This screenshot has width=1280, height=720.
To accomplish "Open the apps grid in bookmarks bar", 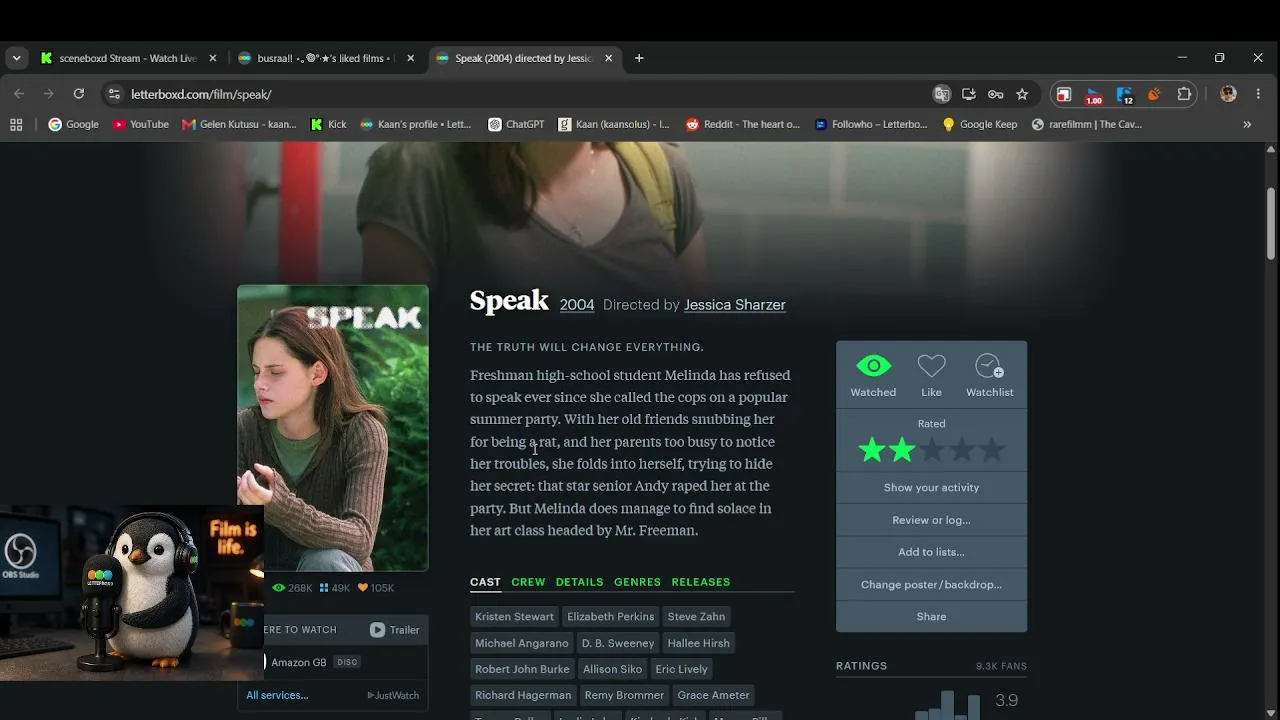I will (x=16, y=125).
